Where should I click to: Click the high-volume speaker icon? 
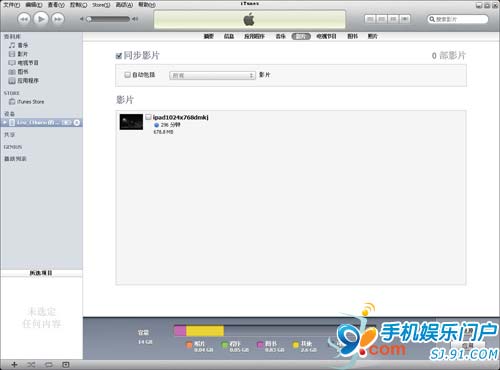135,19
